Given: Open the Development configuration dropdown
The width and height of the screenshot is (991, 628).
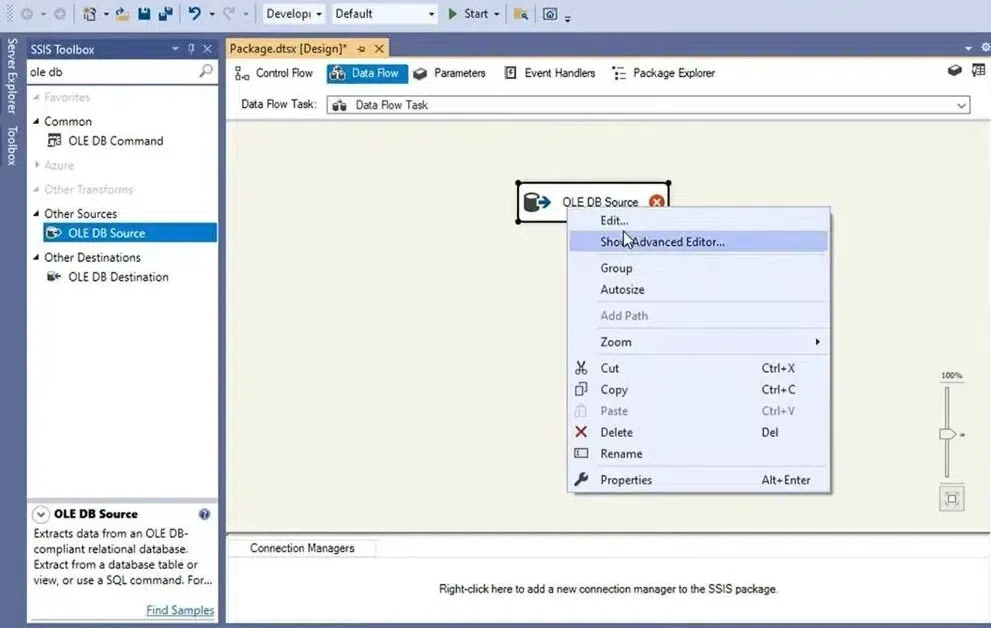Looking at the screenshot, I should (319, 14).
